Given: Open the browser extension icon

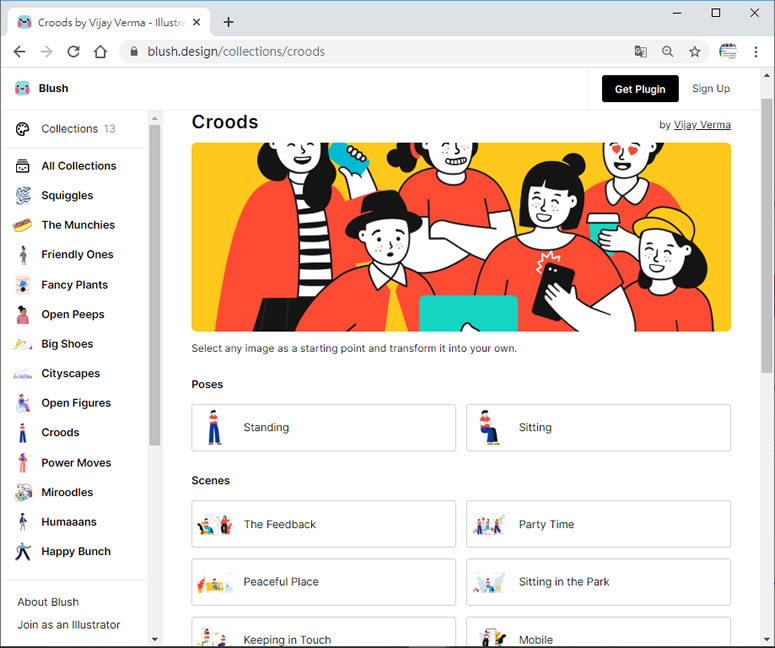Looking at the screenshot, I should tap(728, 51).
